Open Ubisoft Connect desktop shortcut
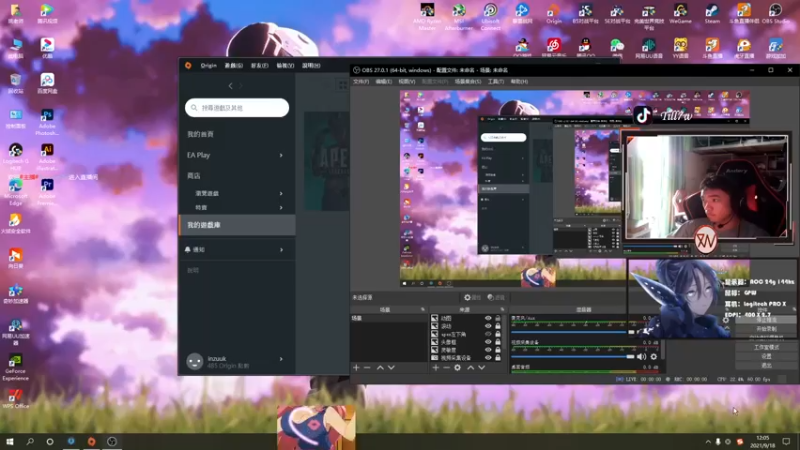Screen dimensions: 800x450 point(490,16)
